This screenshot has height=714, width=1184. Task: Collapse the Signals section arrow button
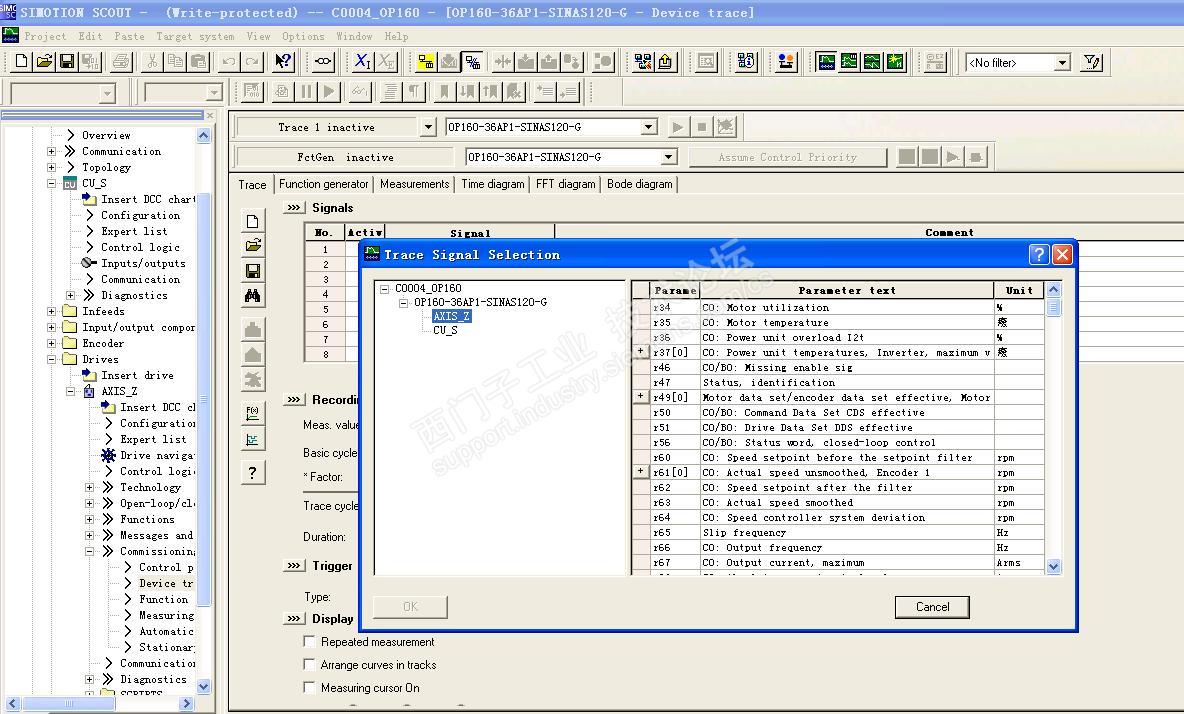point(294,208)
